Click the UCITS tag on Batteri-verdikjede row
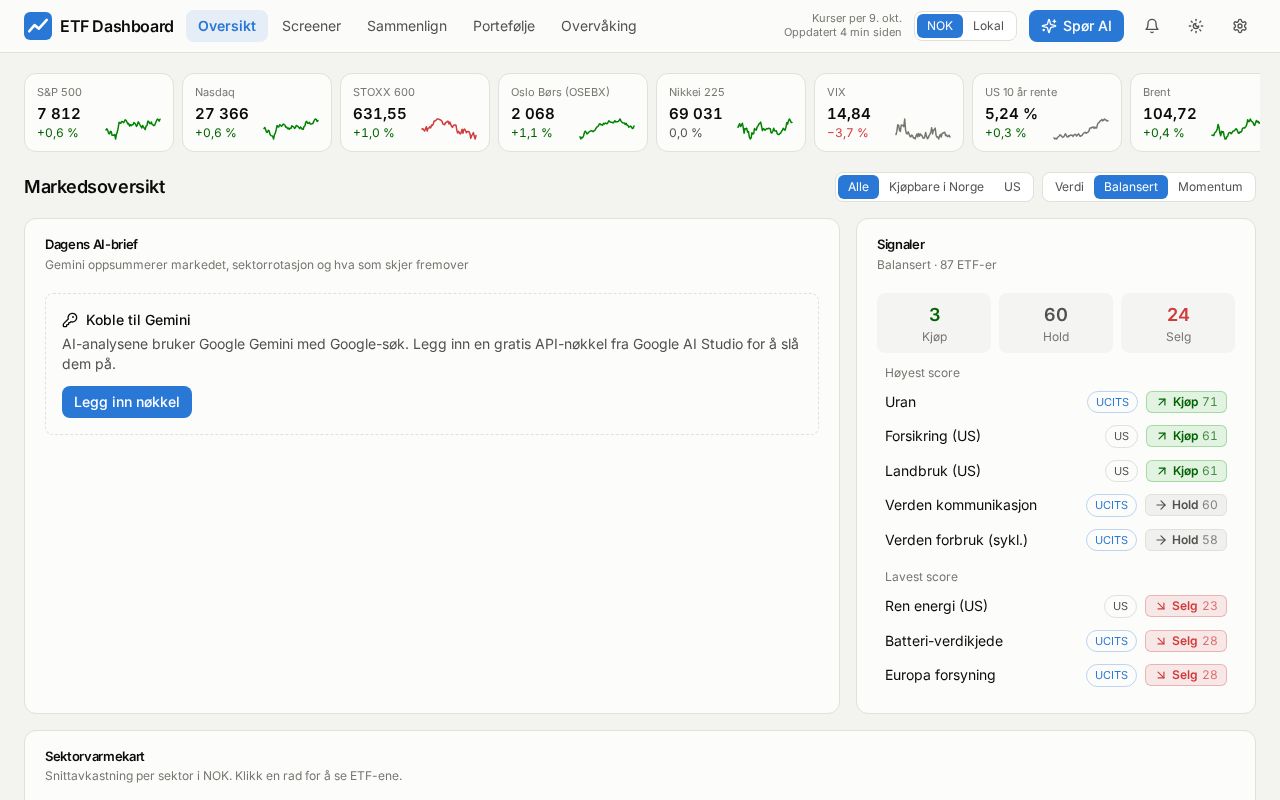 [1111, 641]
